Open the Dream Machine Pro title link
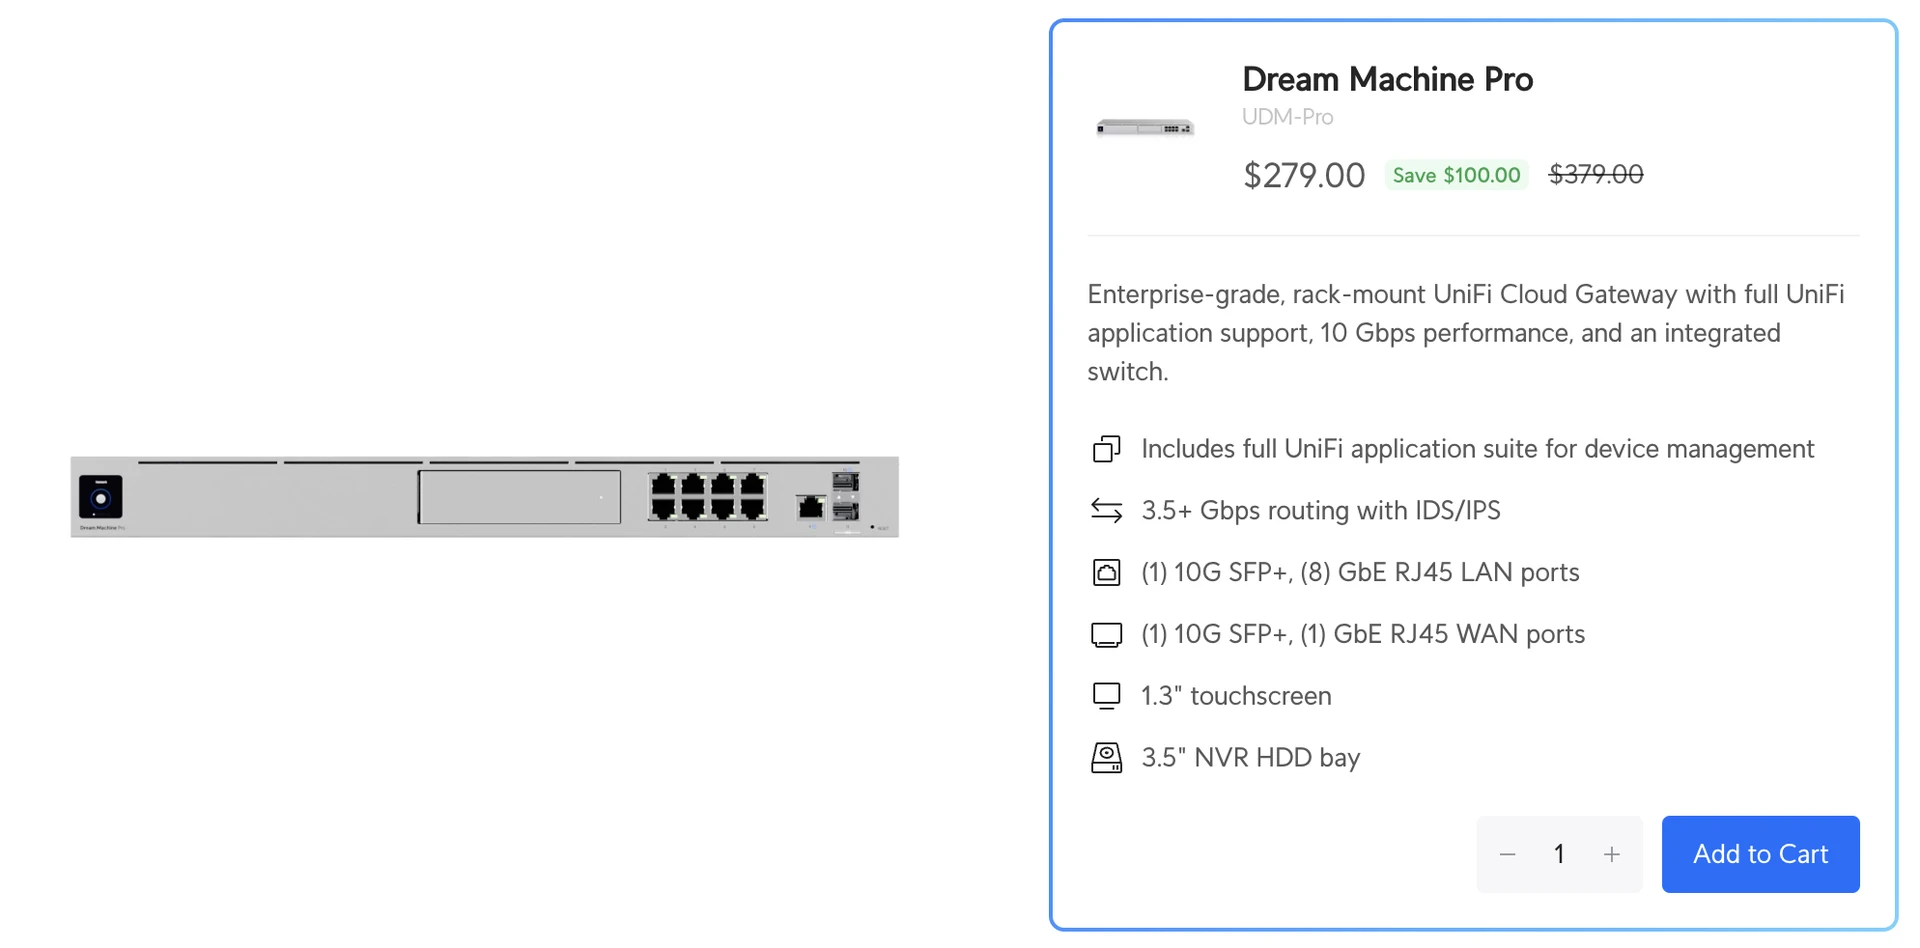Image resolution: width=1920 pixels, height=948 pixels. pyautogui.click(x=1387, y=79)
